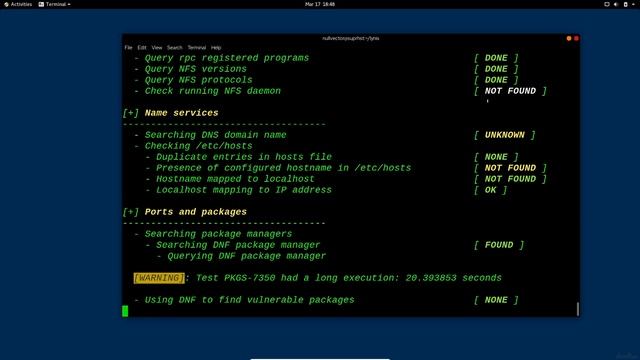Image resolution: width=640 pixels, height=360 pixels.
Task: Open the Terminal app menu in top bar
Action: point(54,4)
